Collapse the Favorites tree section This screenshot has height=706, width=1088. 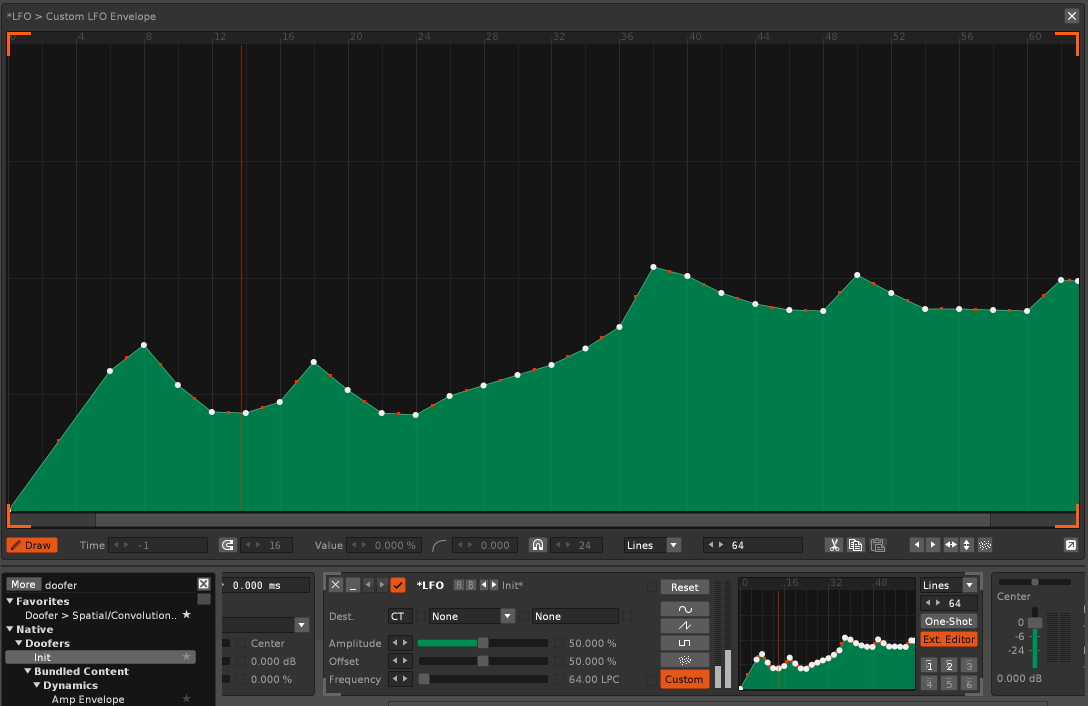click(x=11, y=601)
